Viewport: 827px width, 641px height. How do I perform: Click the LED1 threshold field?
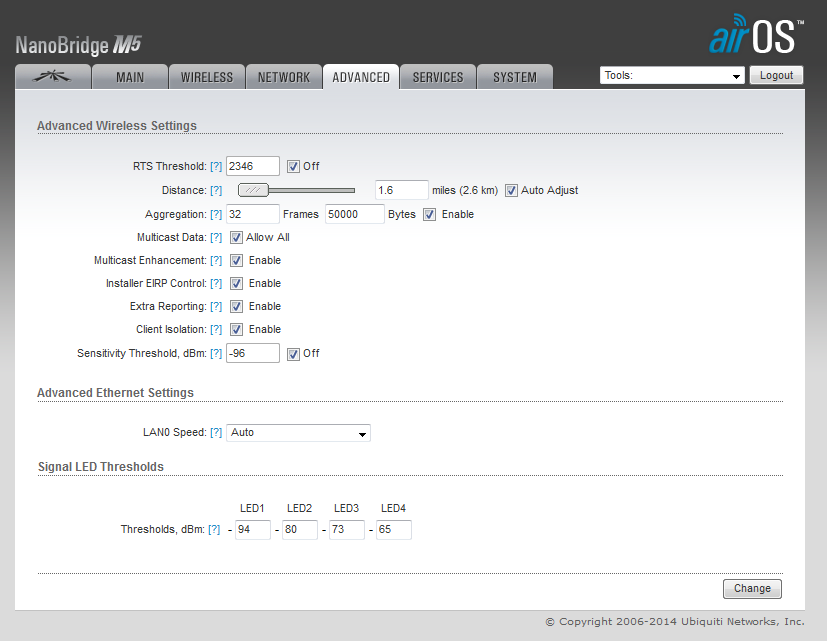pos(253,530)
